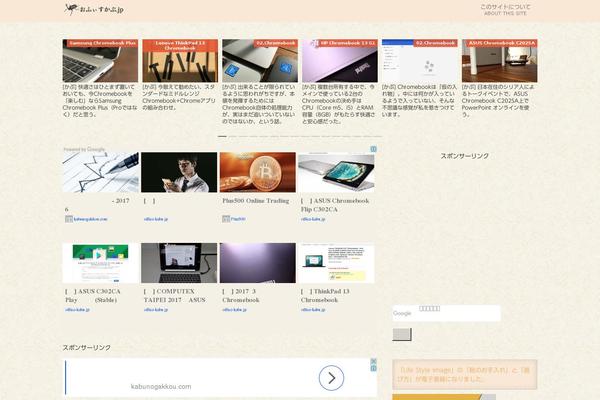The image size is (600, 400).
Task: Click the 'ThinkPad 13 Chromebook' recommendation title
Action: click(325, 296)
